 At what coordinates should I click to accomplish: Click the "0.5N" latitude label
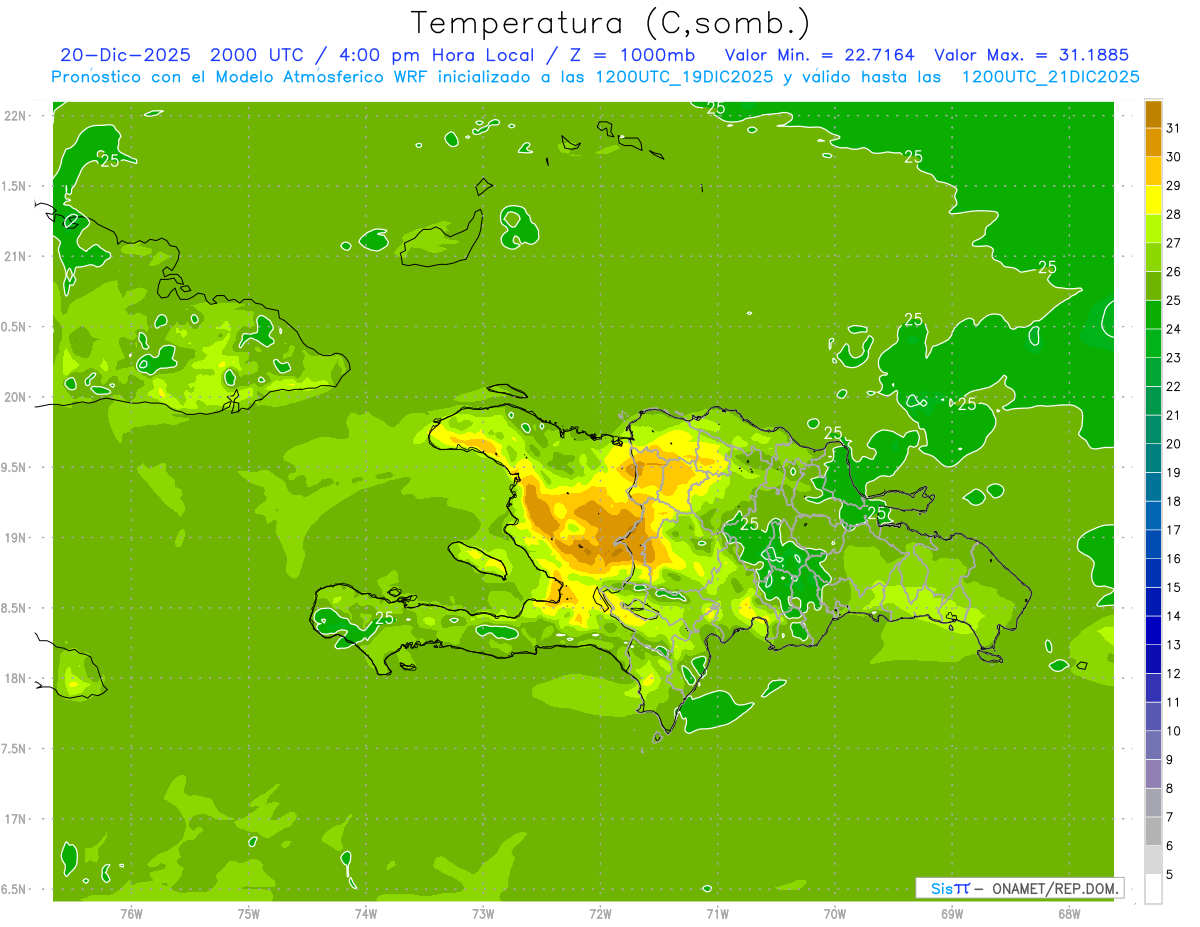14,327
